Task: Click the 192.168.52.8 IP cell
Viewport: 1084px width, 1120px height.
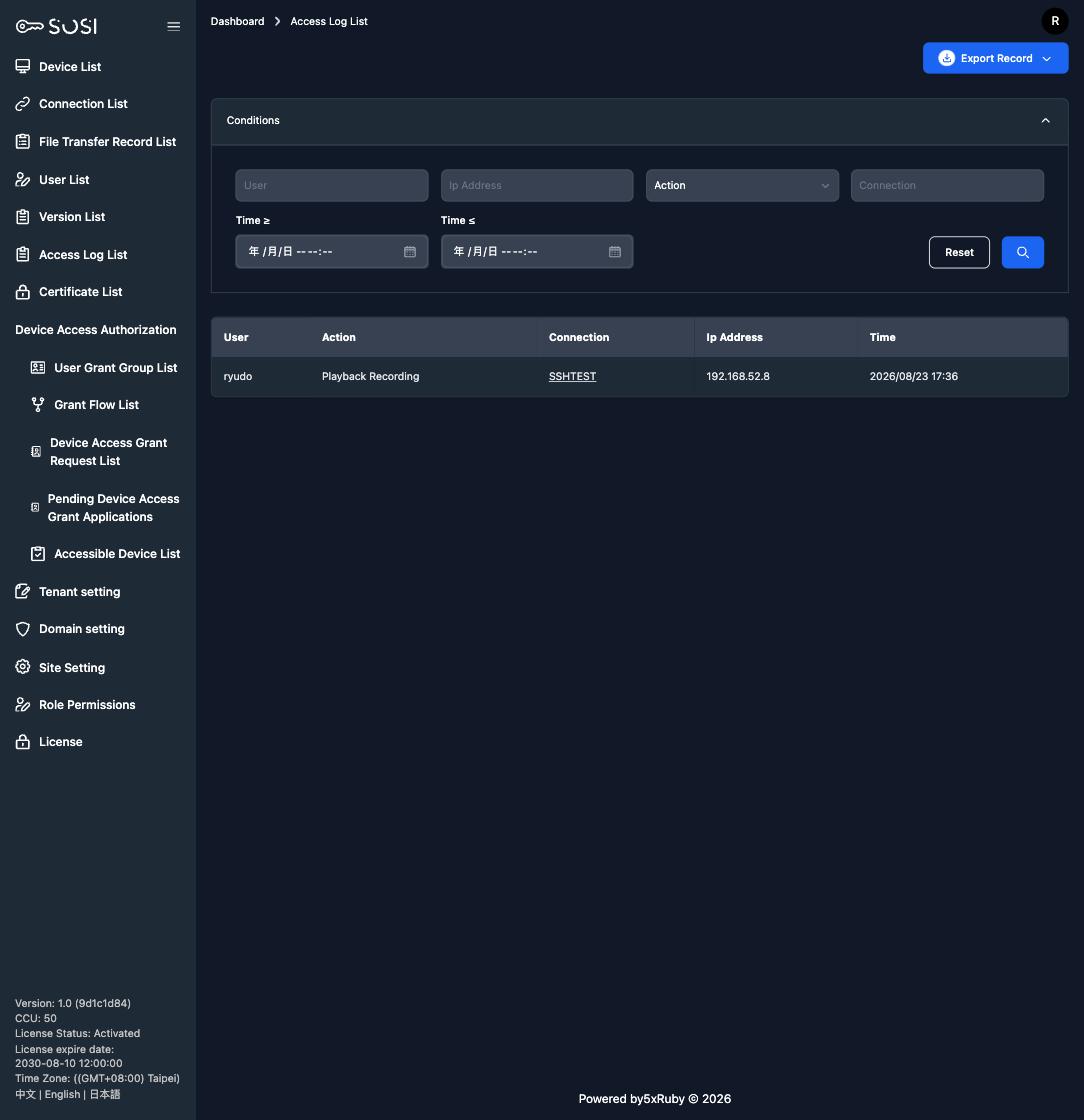Action: (x=738, y=376)
